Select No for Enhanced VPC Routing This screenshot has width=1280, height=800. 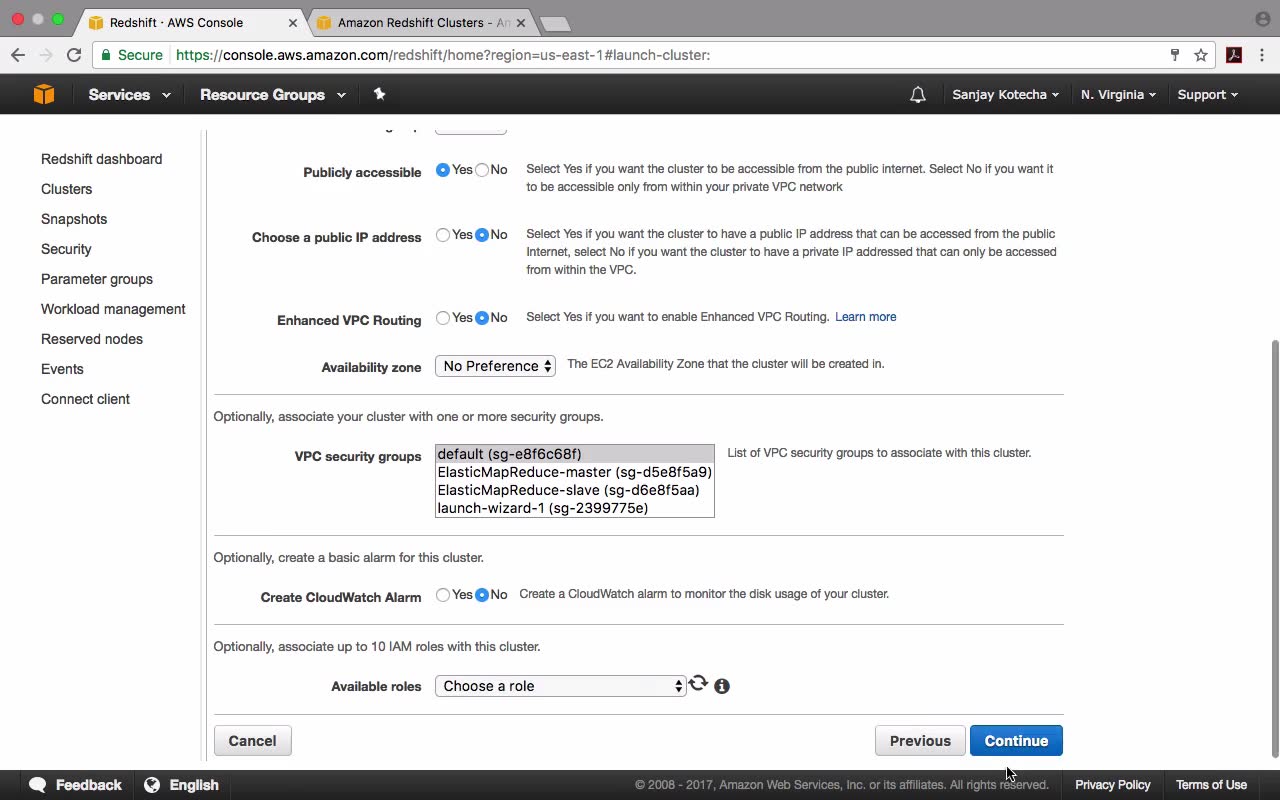click(x=482, y=318)
